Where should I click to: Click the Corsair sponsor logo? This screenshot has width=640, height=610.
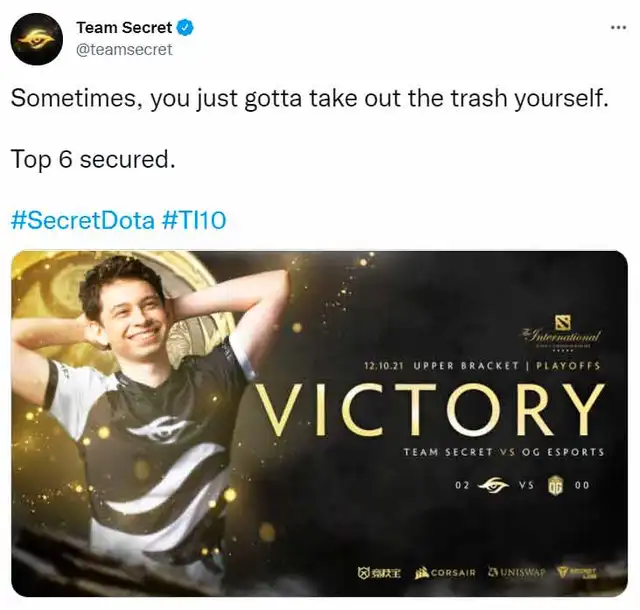pos(445,573)
